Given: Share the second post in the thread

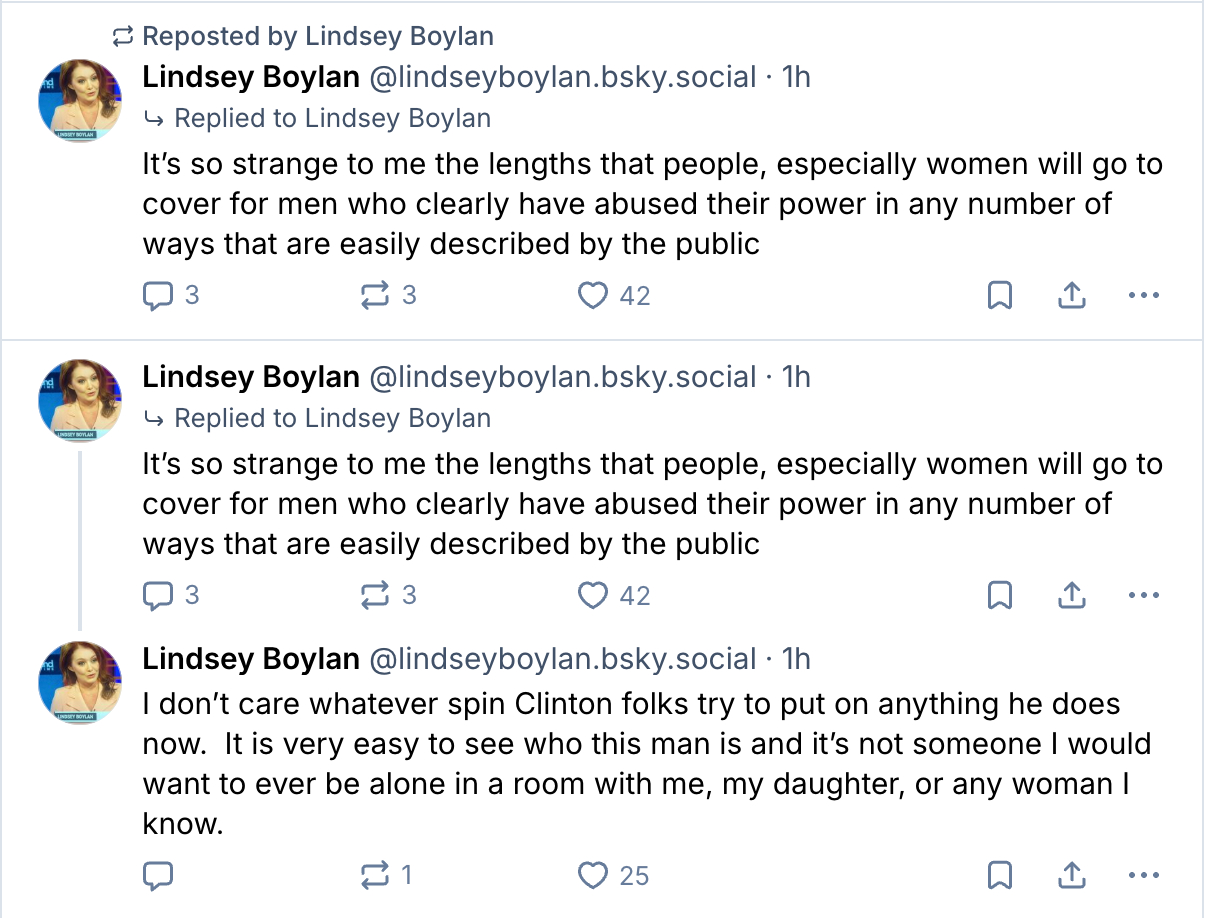Looking at the screenshot, I should point(1071,595).
